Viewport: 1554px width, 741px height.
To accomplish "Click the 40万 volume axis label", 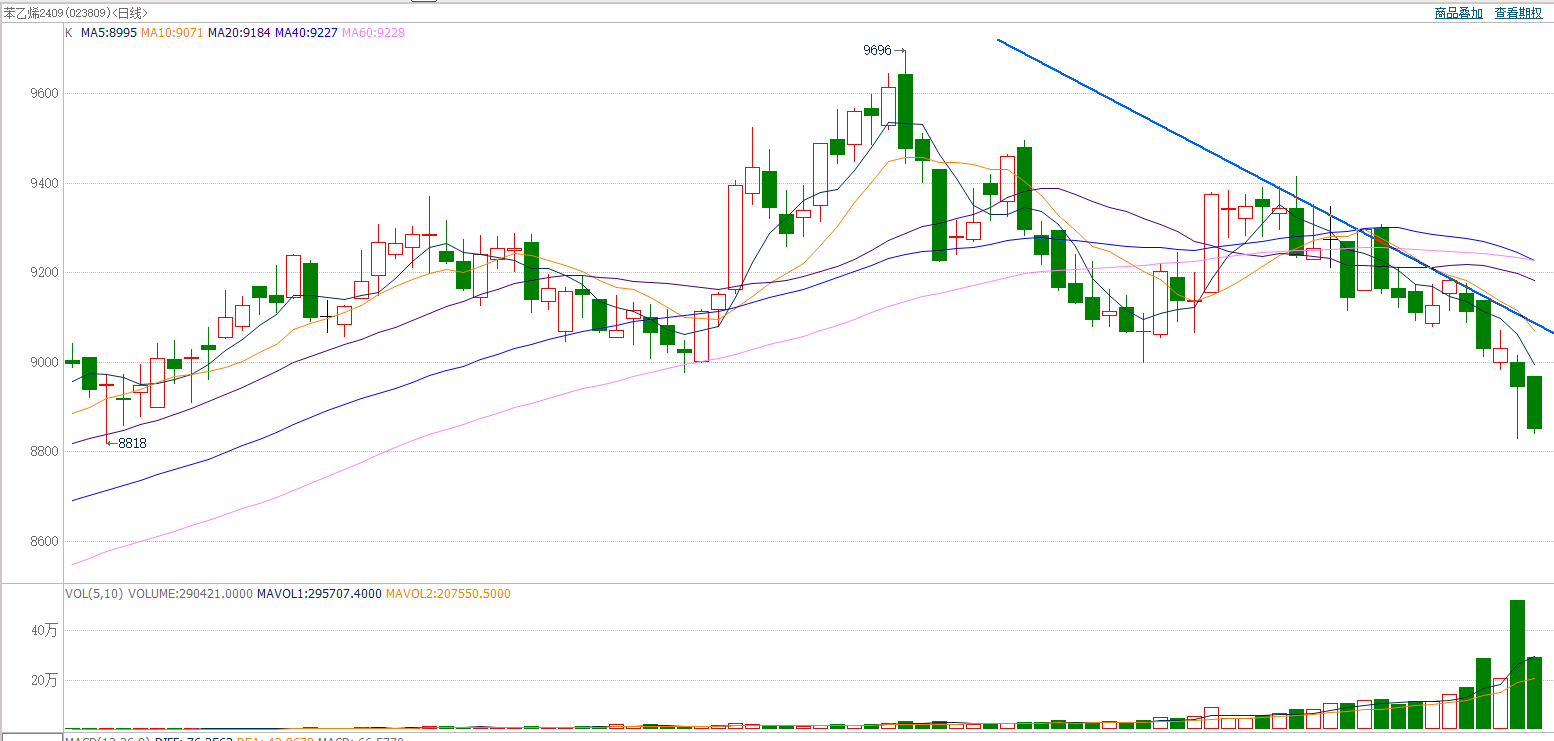I will click(x=45, y=631).
